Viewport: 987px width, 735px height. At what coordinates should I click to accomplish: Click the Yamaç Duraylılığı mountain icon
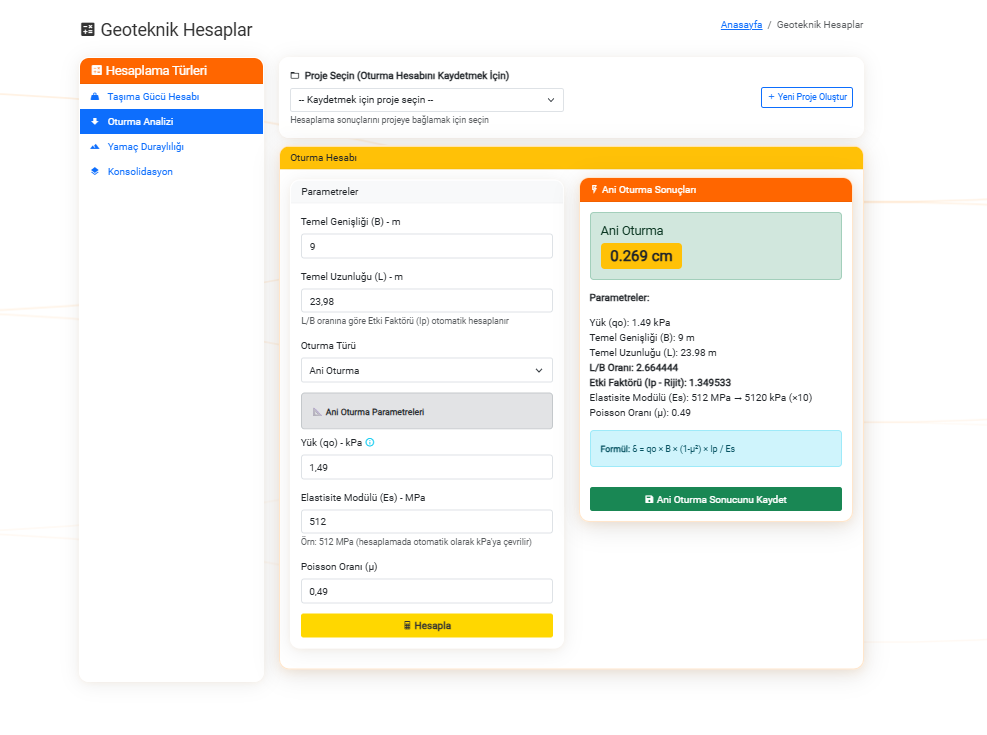95,147
